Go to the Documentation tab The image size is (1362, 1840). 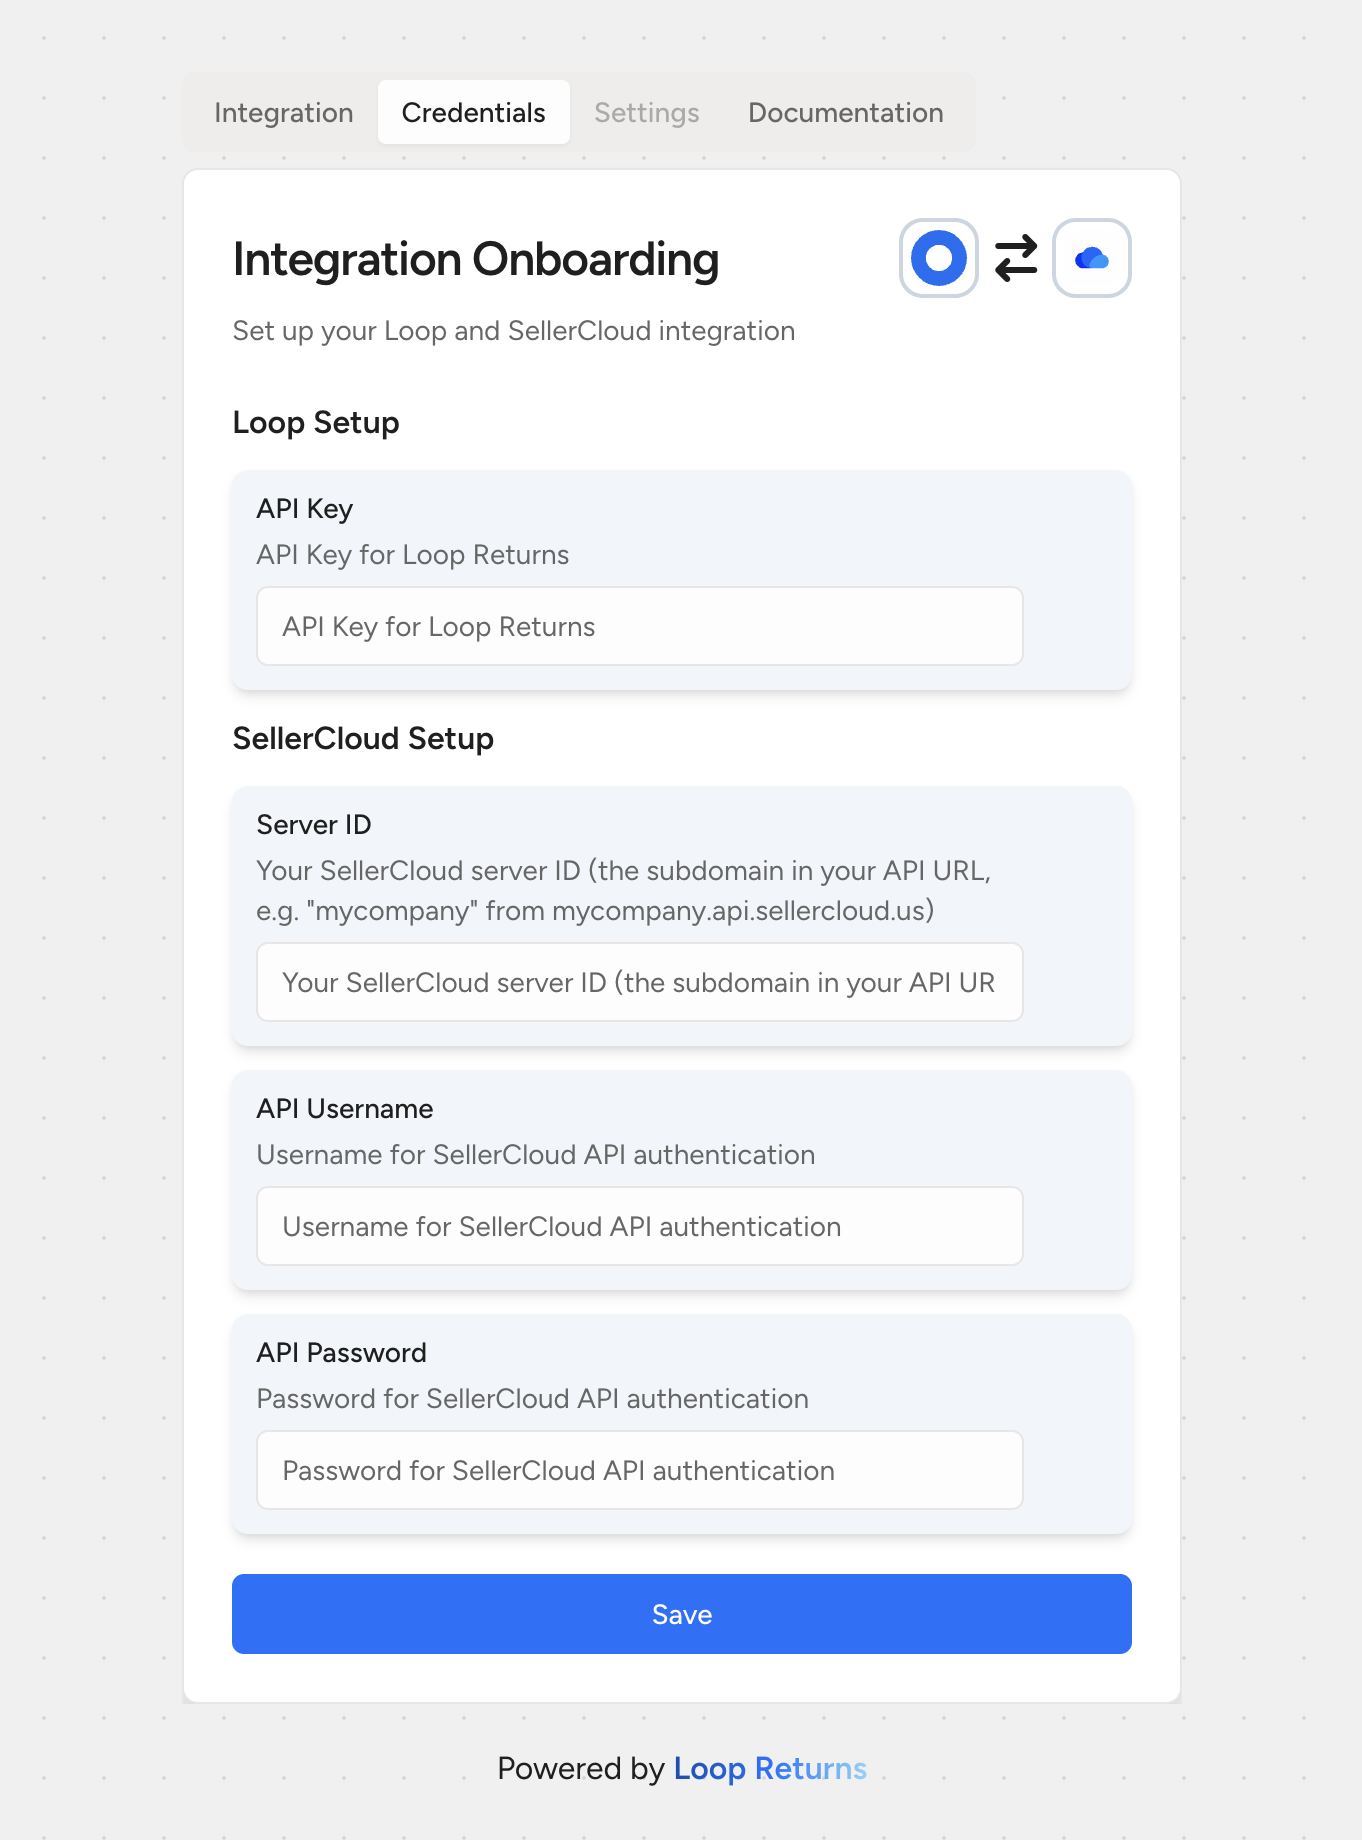[846, 112]
